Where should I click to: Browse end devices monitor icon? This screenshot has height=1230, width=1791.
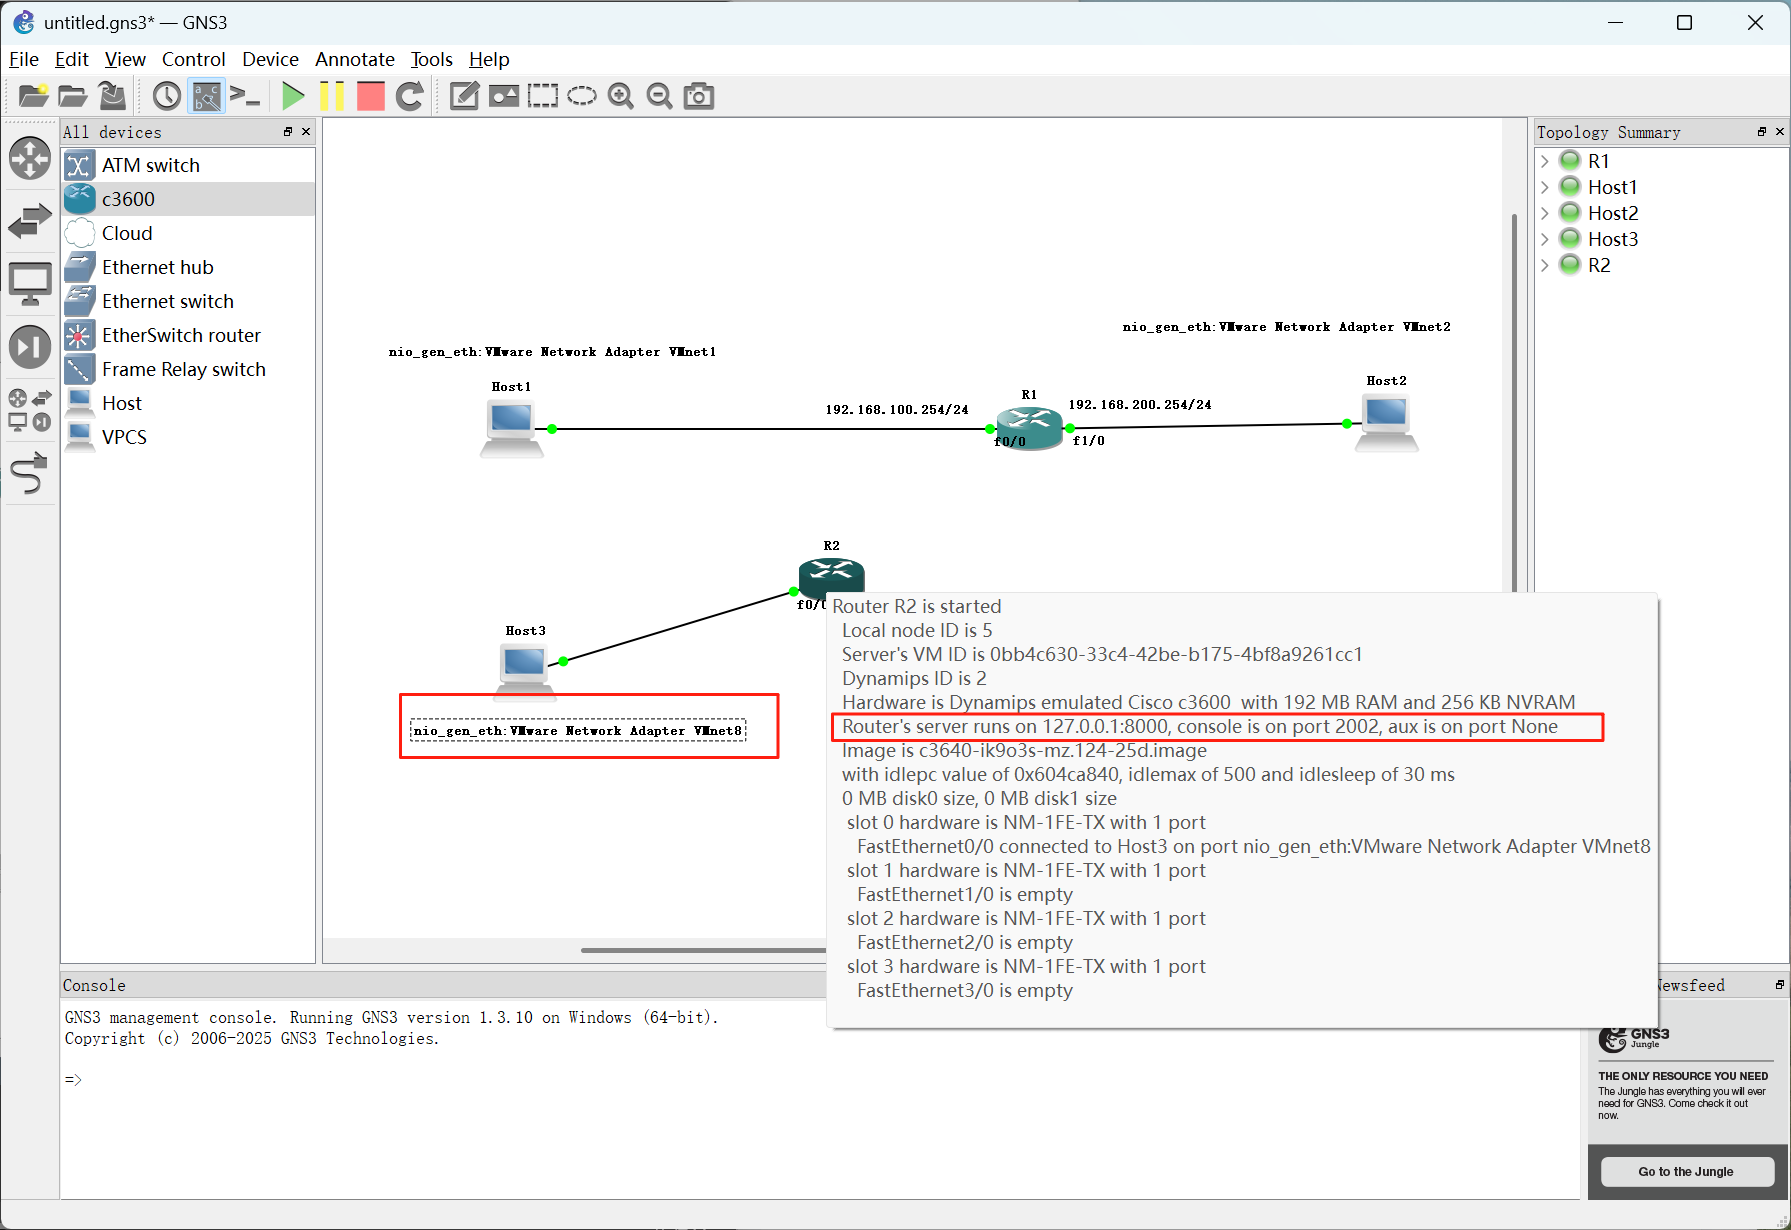pos(30,284)
